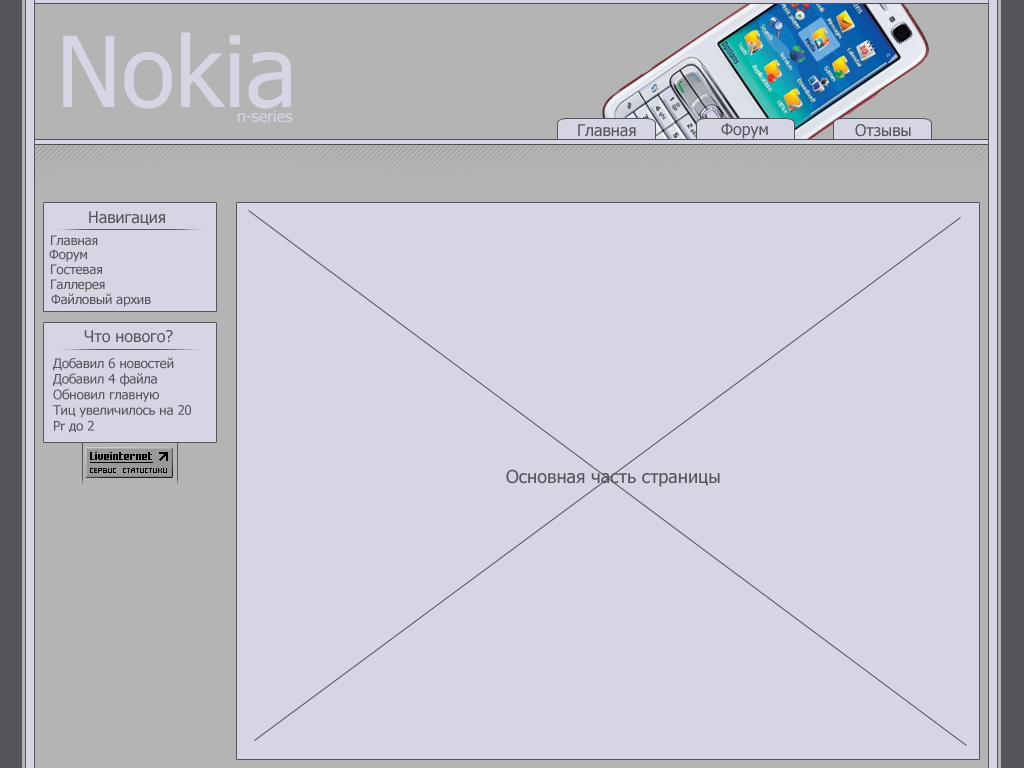This screenshot has height=768, width=1024.
Task: Click 'Обновил главную' in the news list
Action: tap(106, 394)
